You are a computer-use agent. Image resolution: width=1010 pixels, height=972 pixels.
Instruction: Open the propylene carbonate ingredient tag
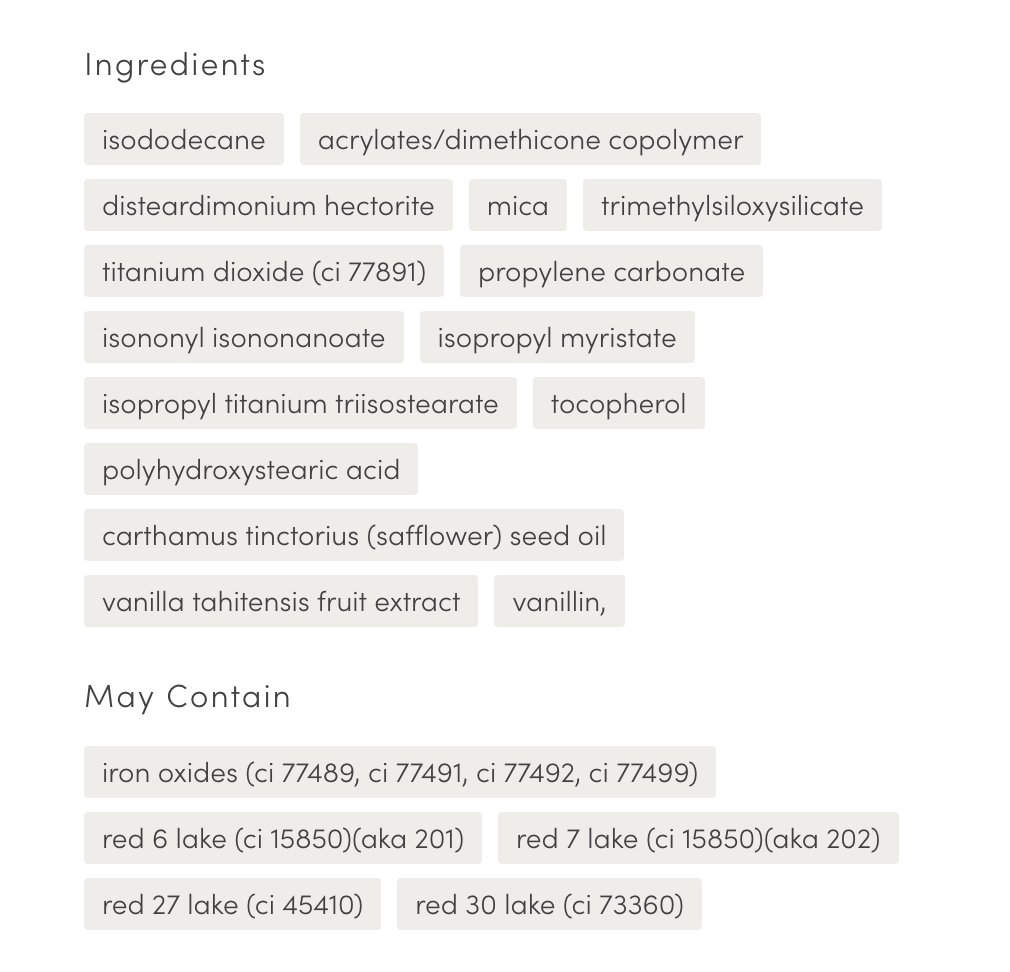pyautogui.click(x=611, y=271)
